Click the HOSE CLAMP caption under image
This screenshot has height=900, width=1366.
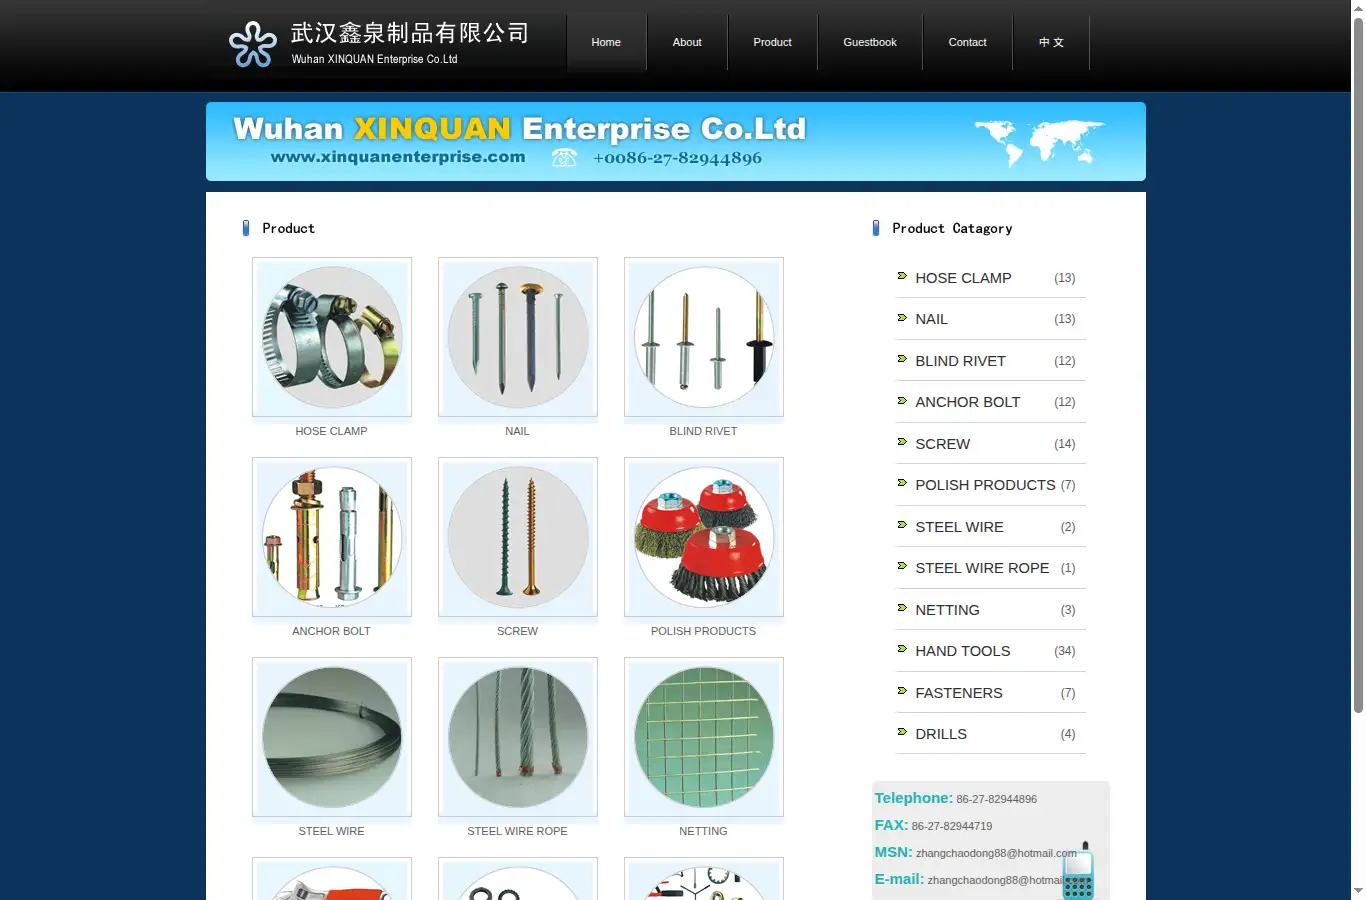[331, 431]
